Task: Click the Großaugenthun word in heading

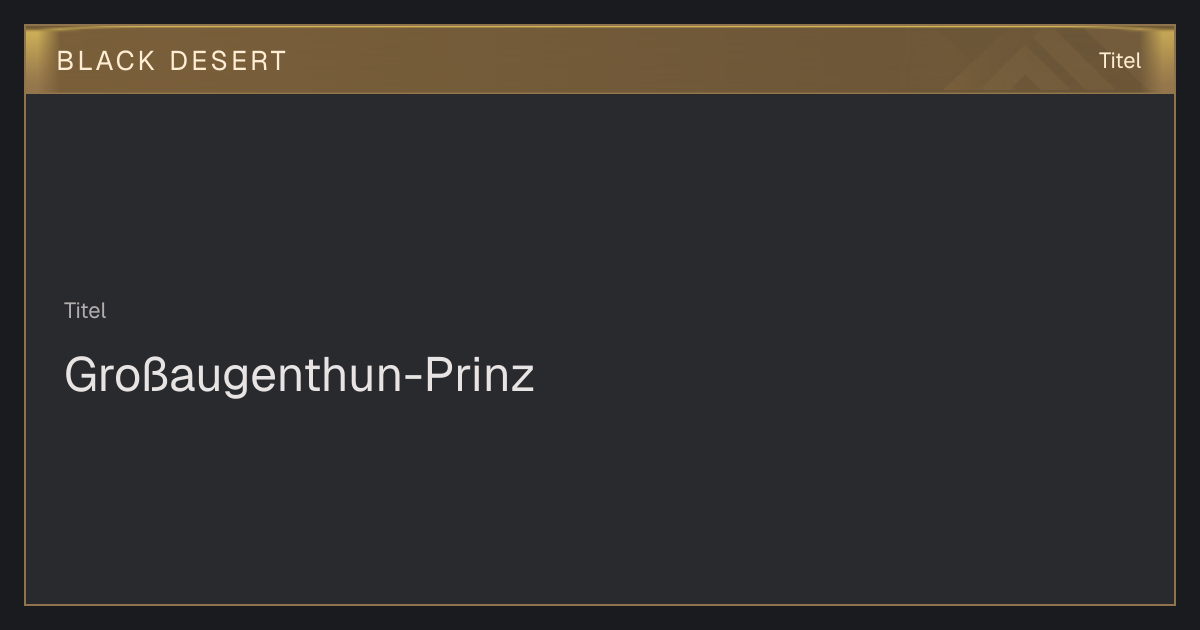Action: (x=232, y=376)
